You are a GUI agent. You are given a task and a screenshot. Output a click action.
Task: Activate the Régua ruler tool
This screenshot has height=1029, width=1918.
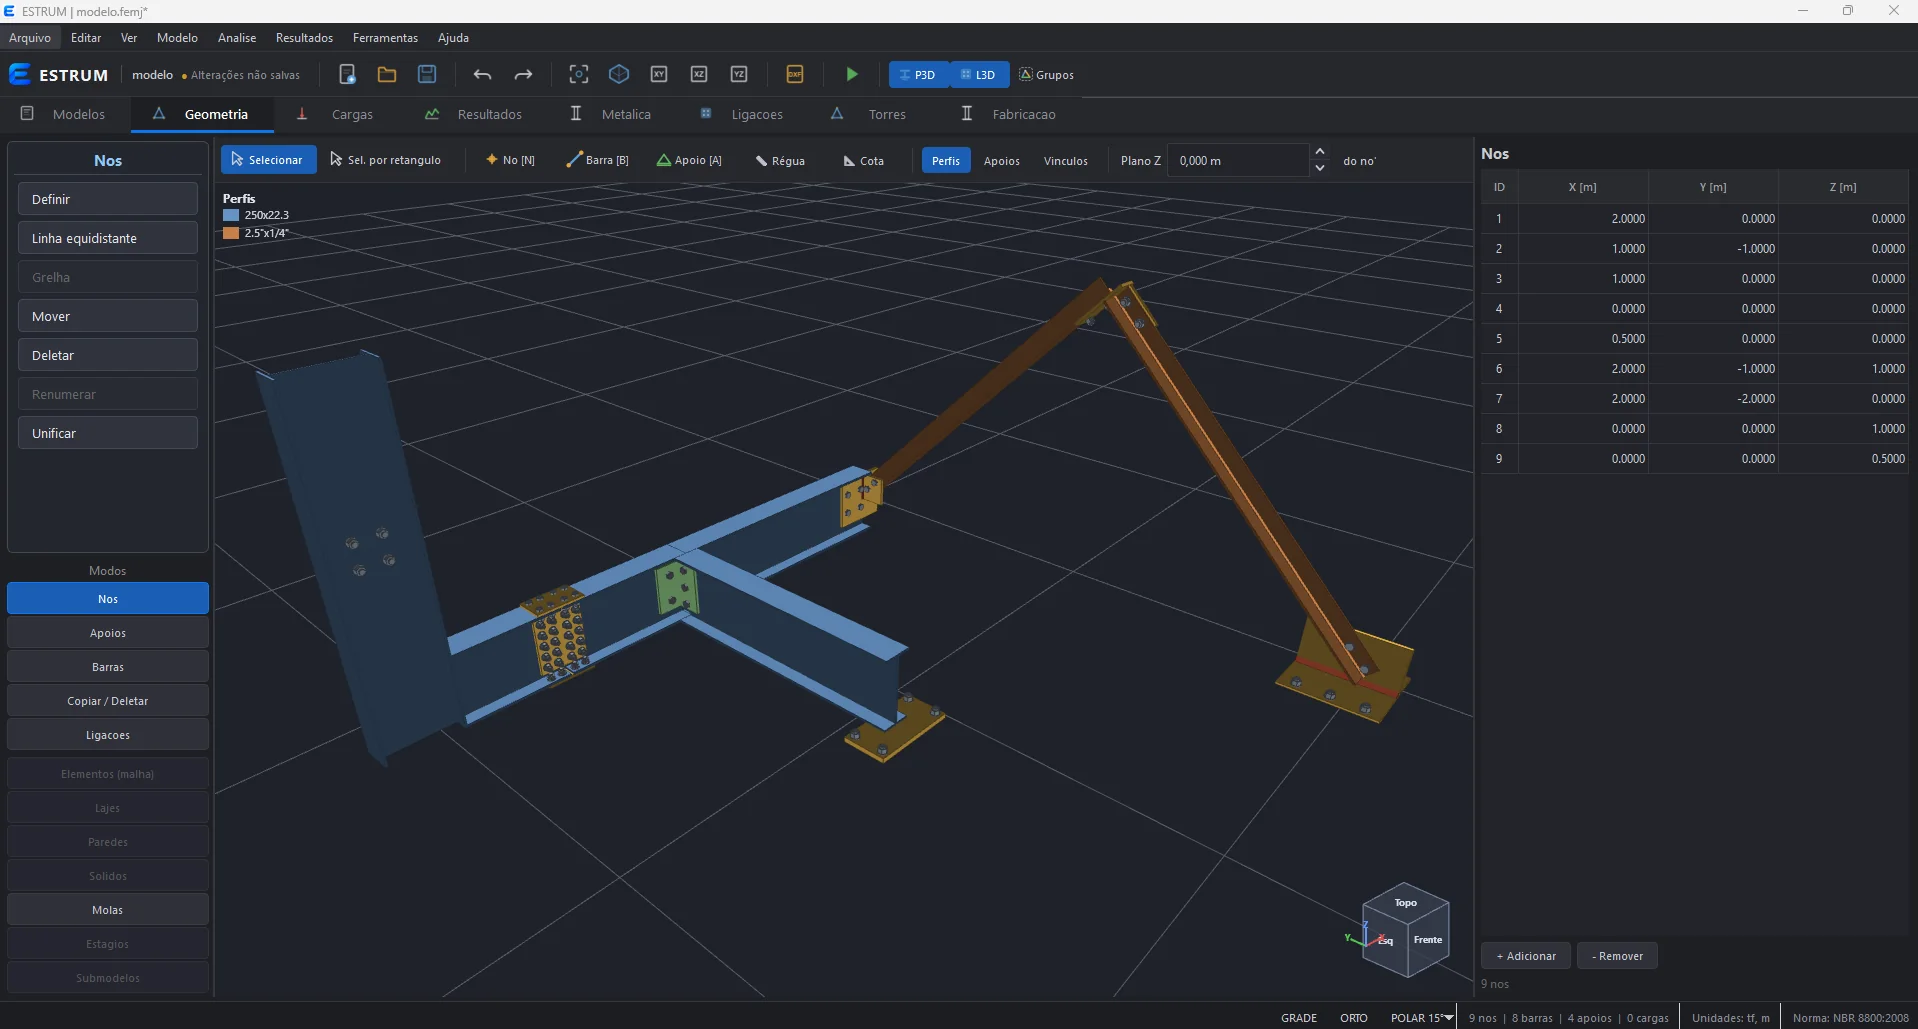[x=780, y=160]
